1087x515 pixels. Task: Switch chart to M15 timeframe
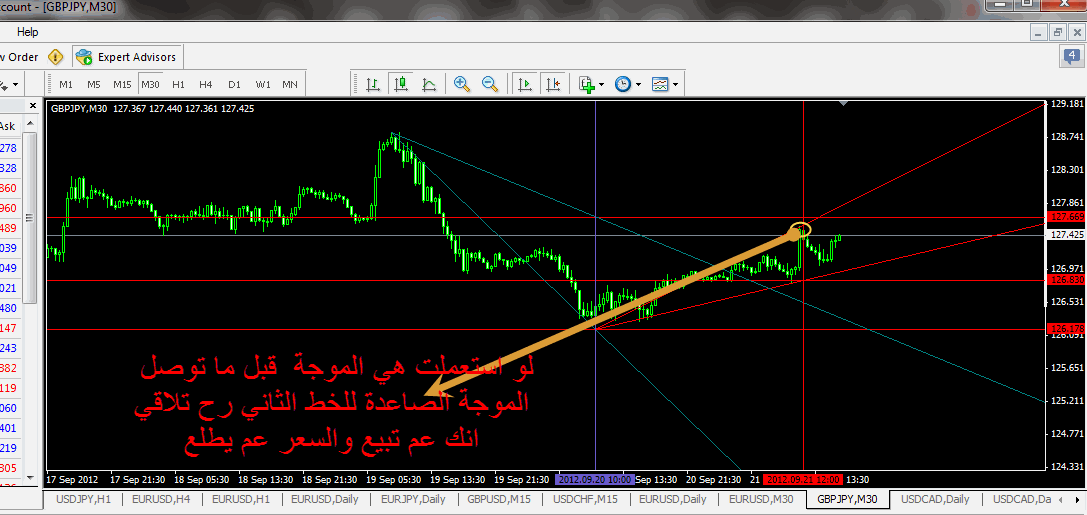(122, 85)
